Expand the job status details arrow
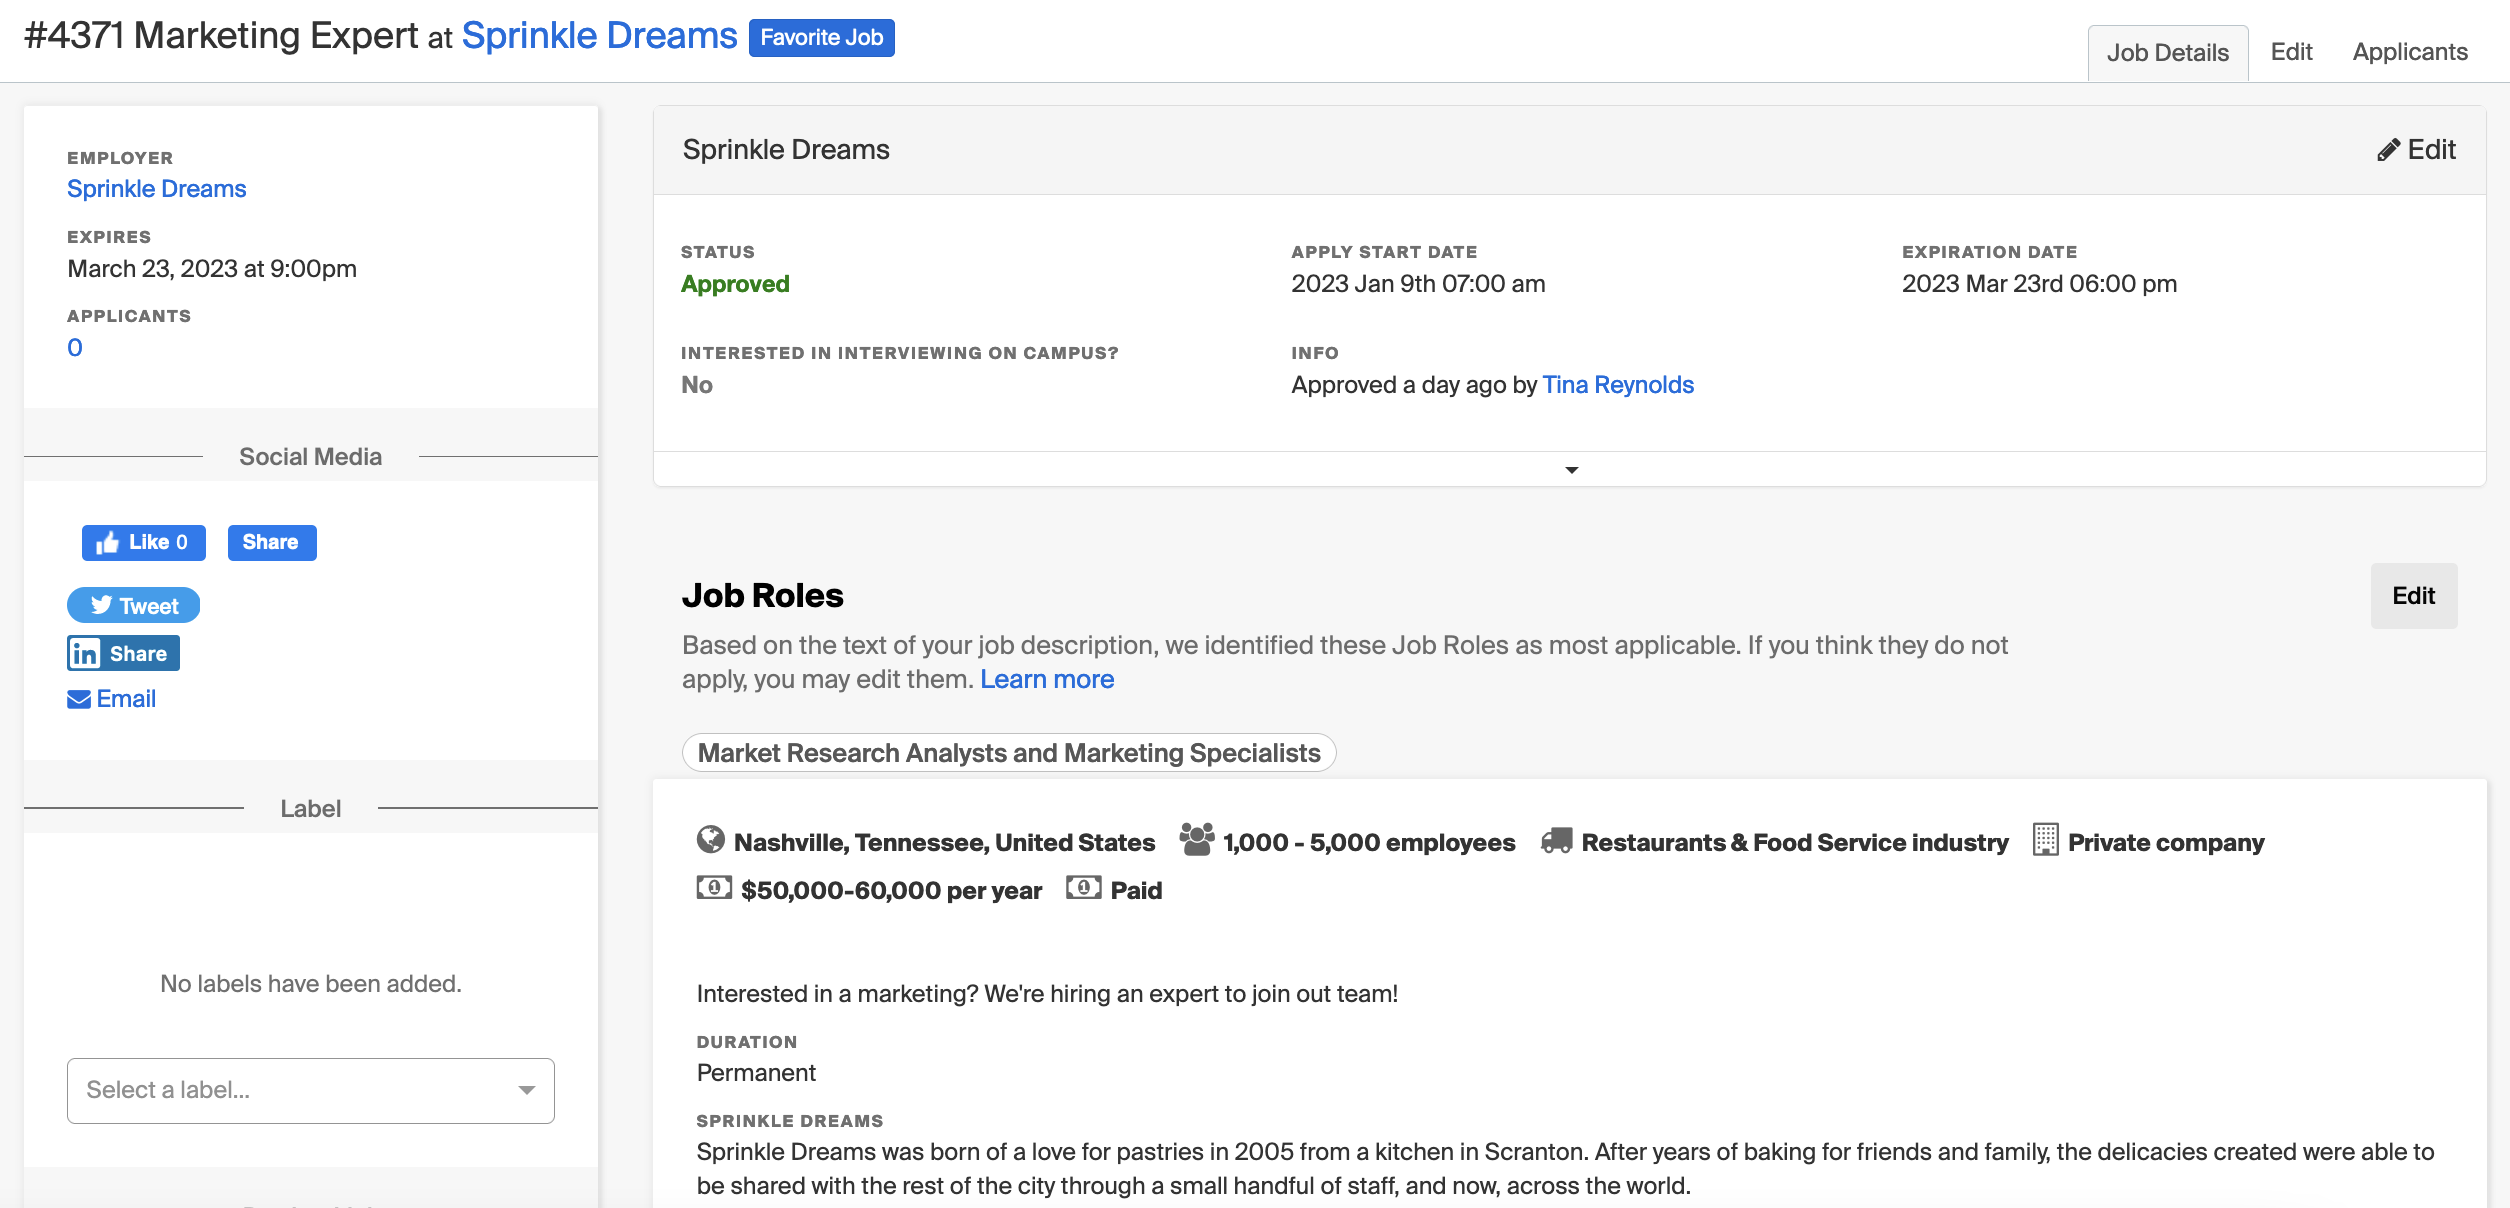 coord(1571,470)
